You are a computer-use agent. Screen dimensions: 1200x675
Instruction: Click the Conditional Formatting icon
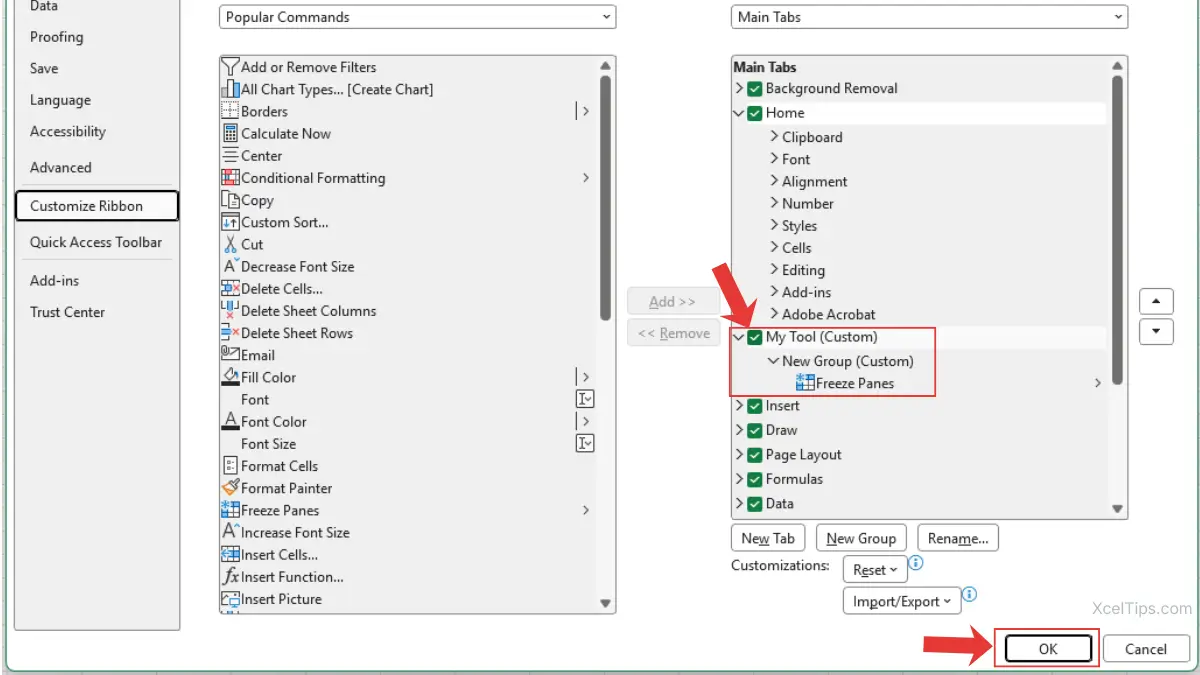230,178
